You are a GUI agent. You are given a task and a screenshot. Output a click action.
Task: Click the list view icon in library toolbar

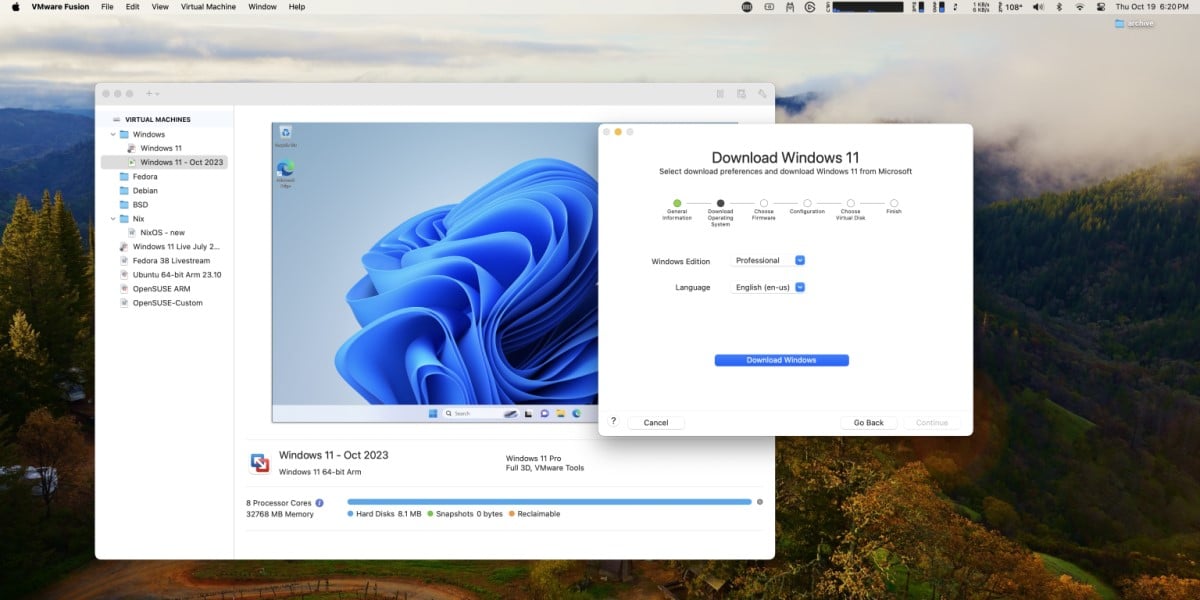point(720,93)
